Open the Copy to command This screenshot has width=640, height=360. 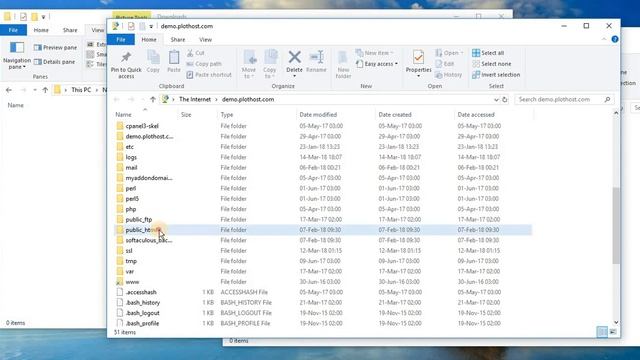(270, 64)
